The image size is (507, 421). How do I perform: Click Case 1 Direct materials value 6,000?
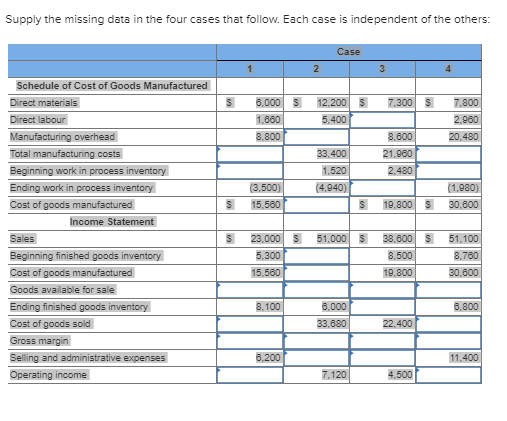coord(268,103)
